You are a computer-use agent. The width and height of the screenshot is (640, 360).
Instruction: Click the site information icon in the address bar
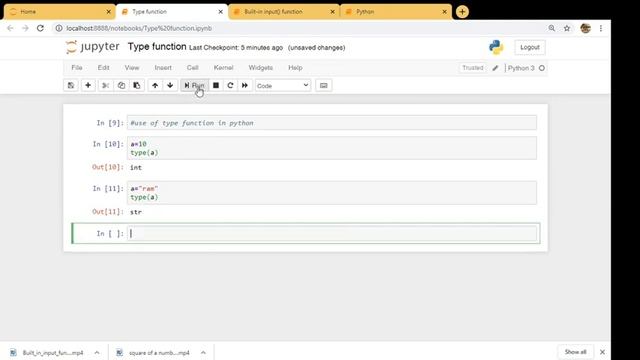pos(59,28)
